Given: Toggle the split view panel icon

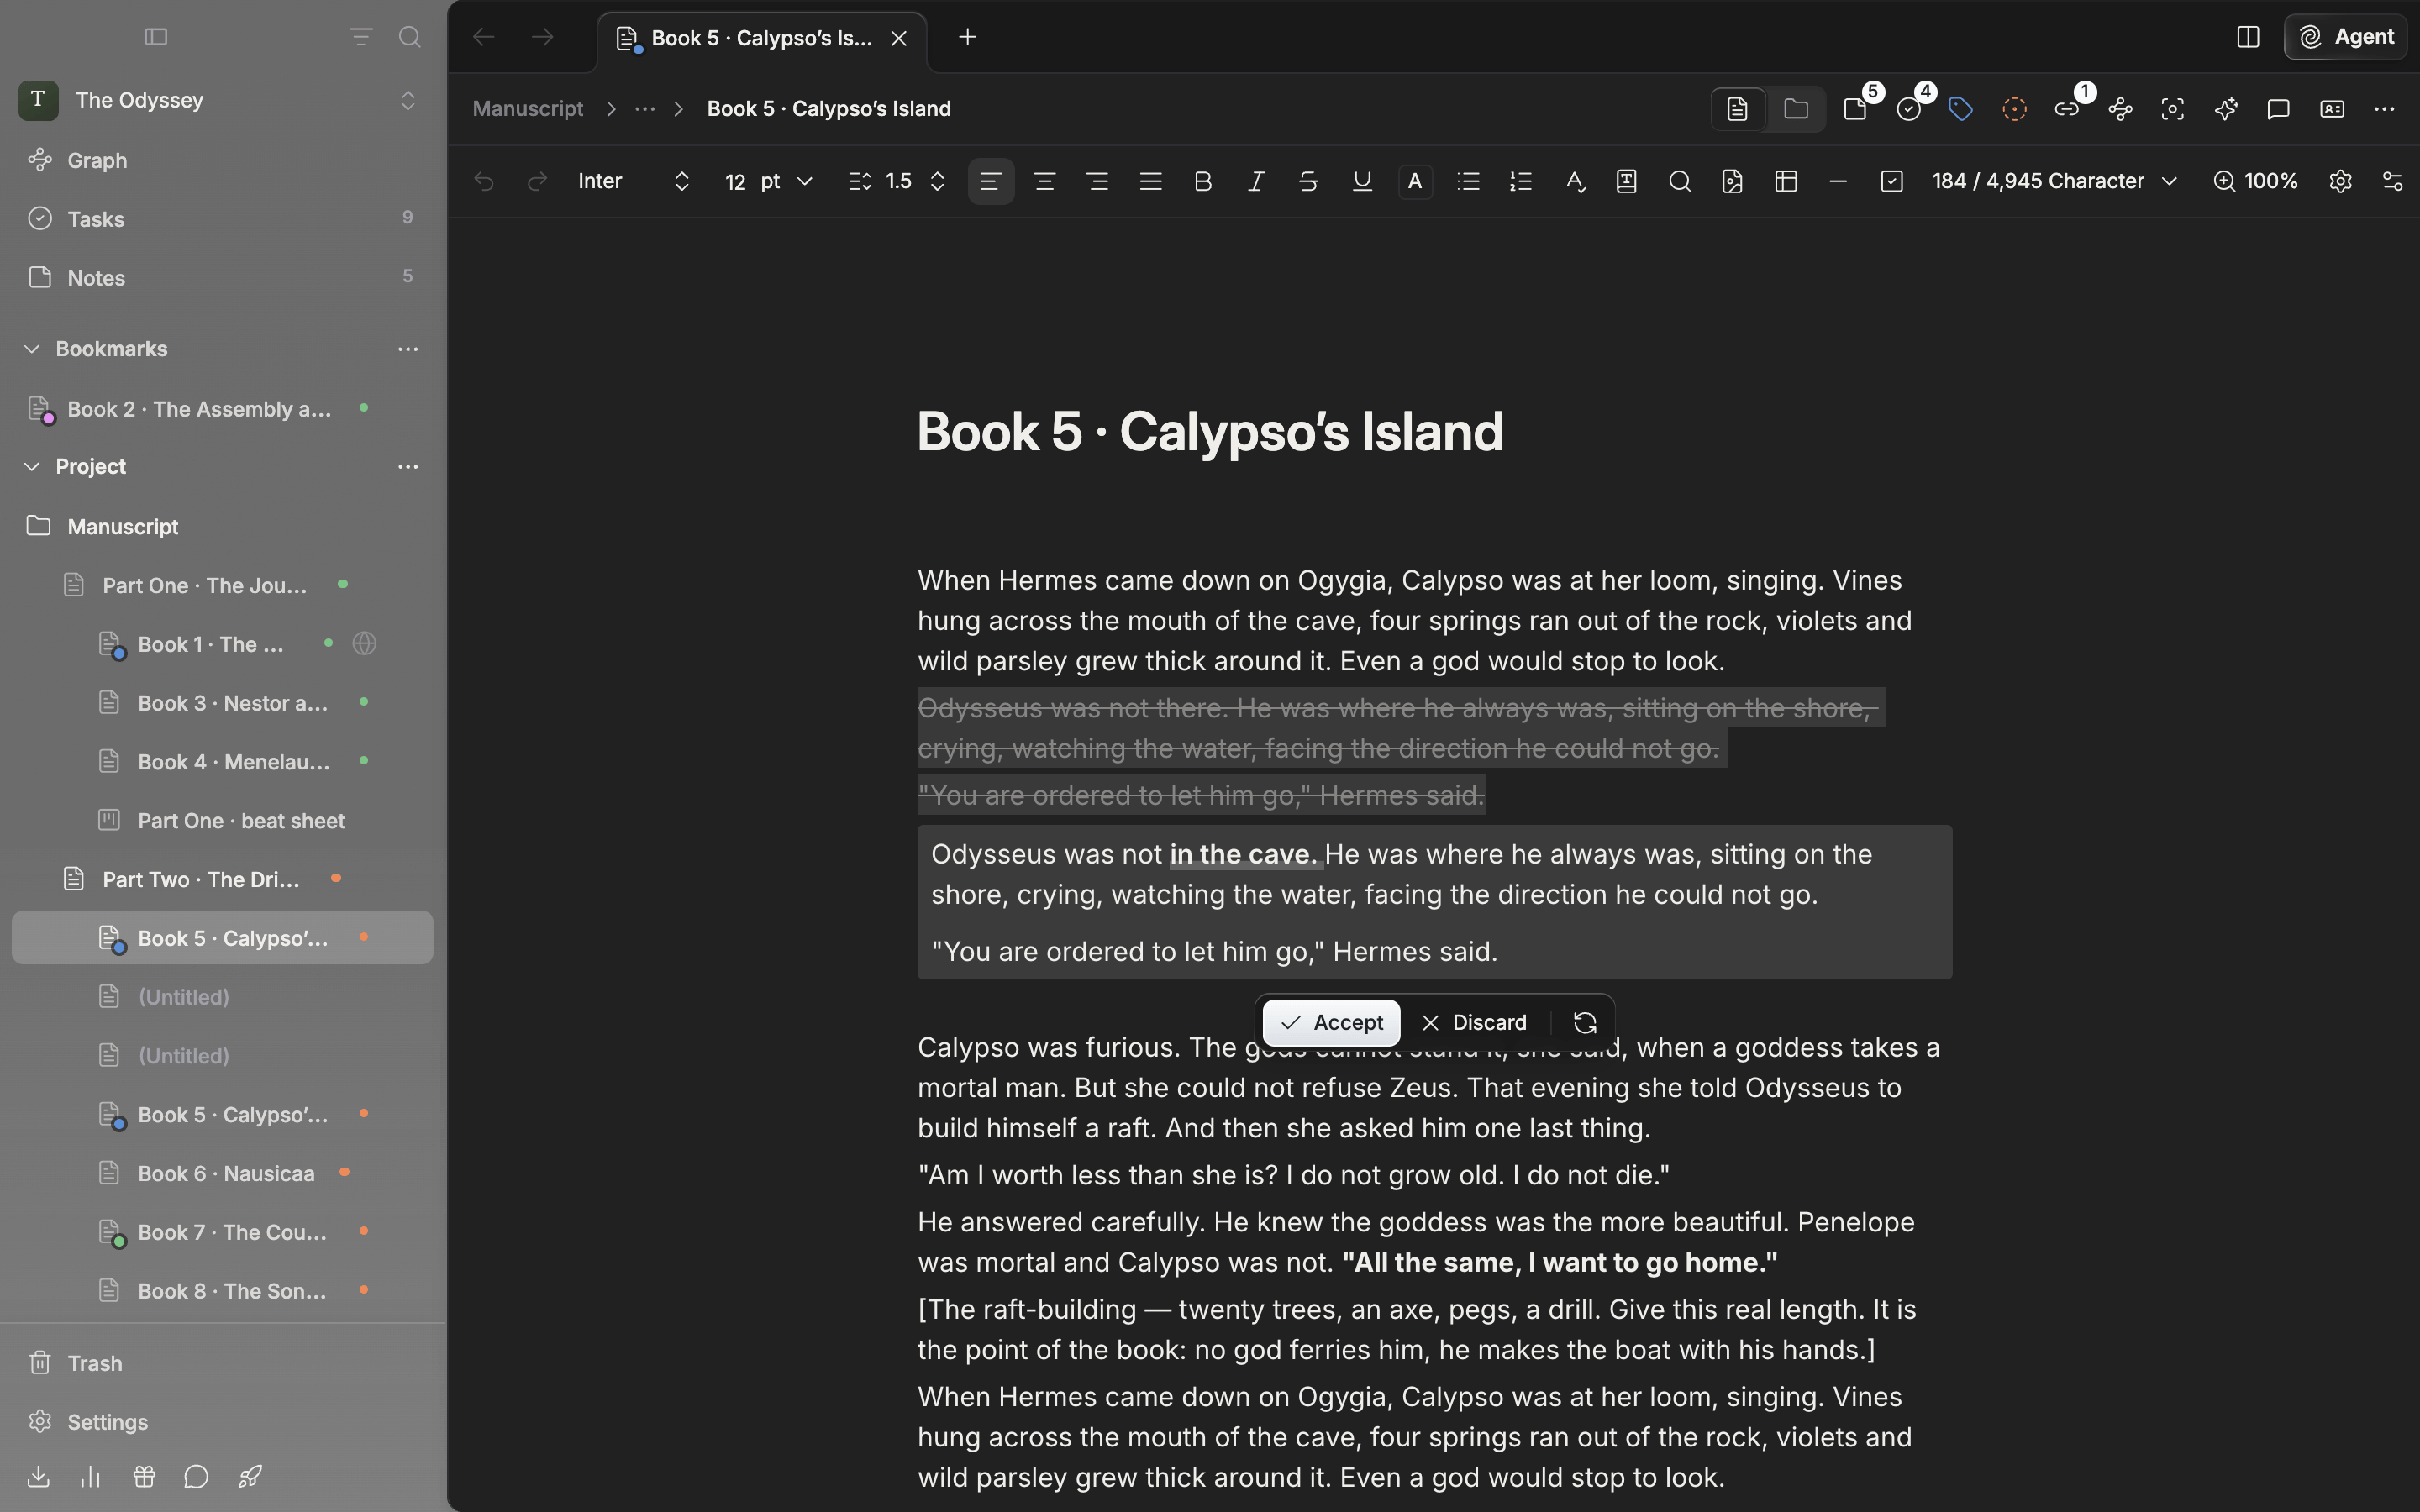Looking at the screenshot, I should click(x=2248, y=37).
